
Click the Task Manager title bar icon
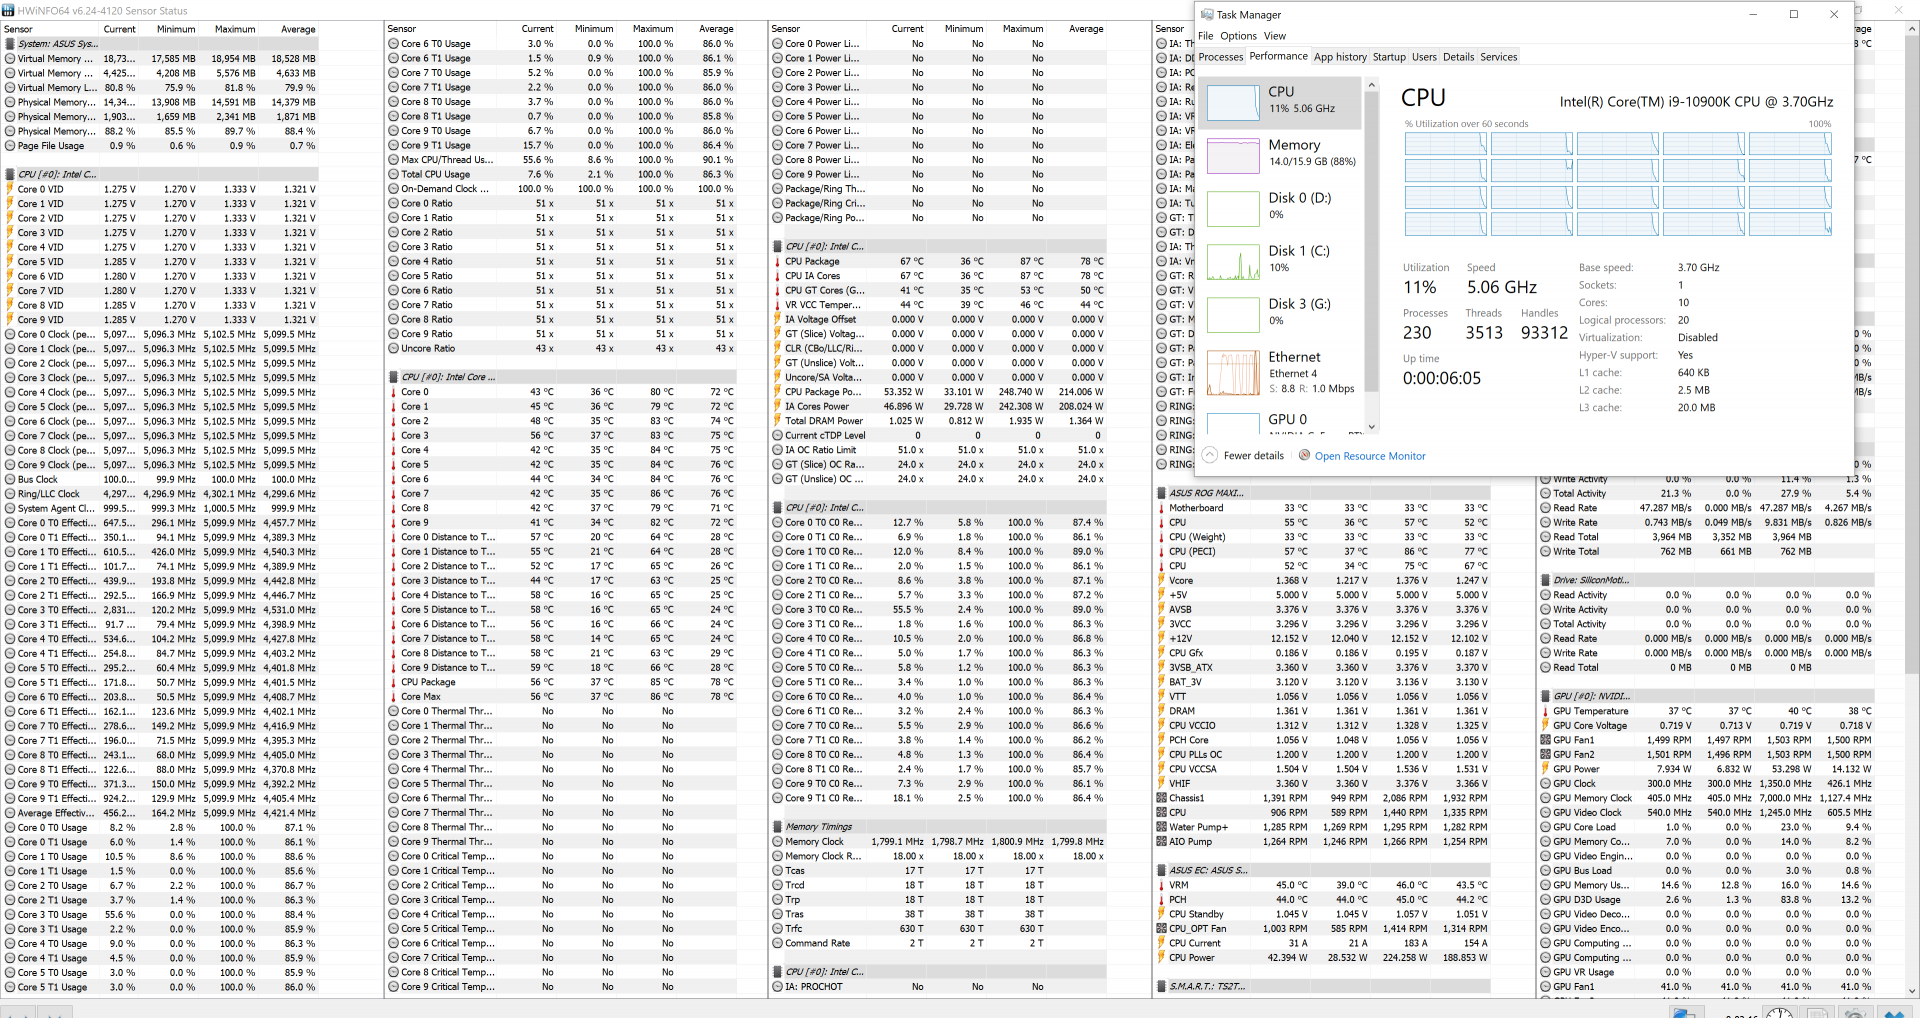pyautogui.click(x=1207, y=14)
